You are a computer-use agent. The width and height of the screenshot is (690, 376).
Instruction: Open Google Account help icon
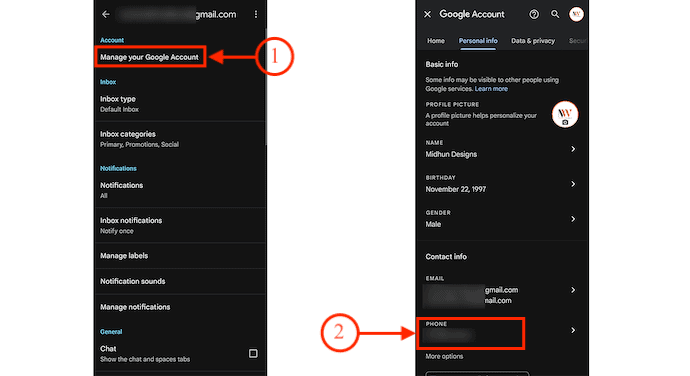tap(534, 15)
